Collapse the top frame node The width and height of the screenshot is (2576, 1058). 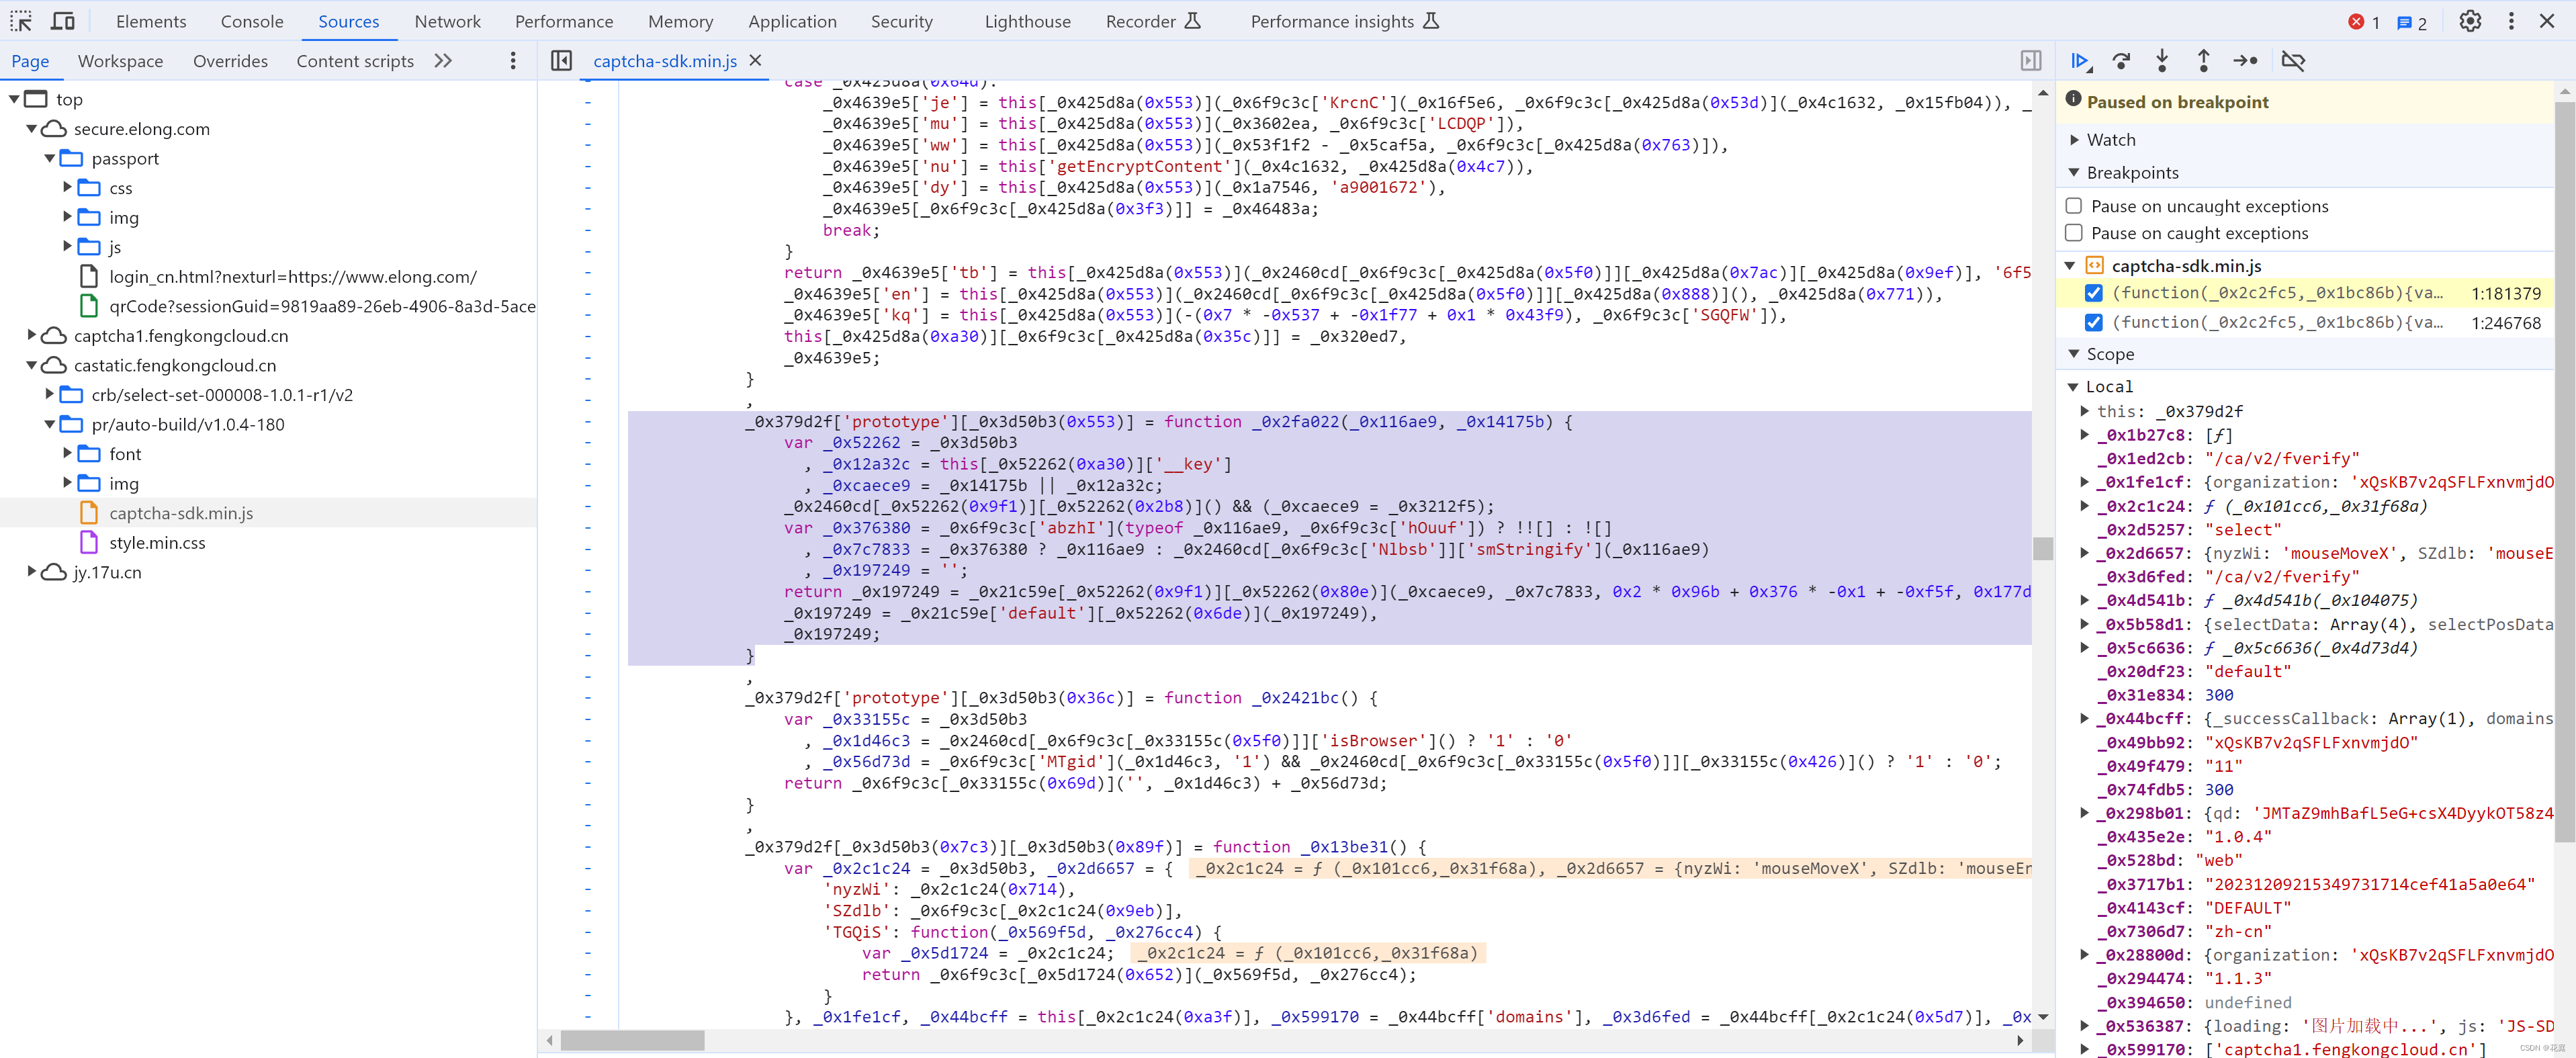(14, 99)
